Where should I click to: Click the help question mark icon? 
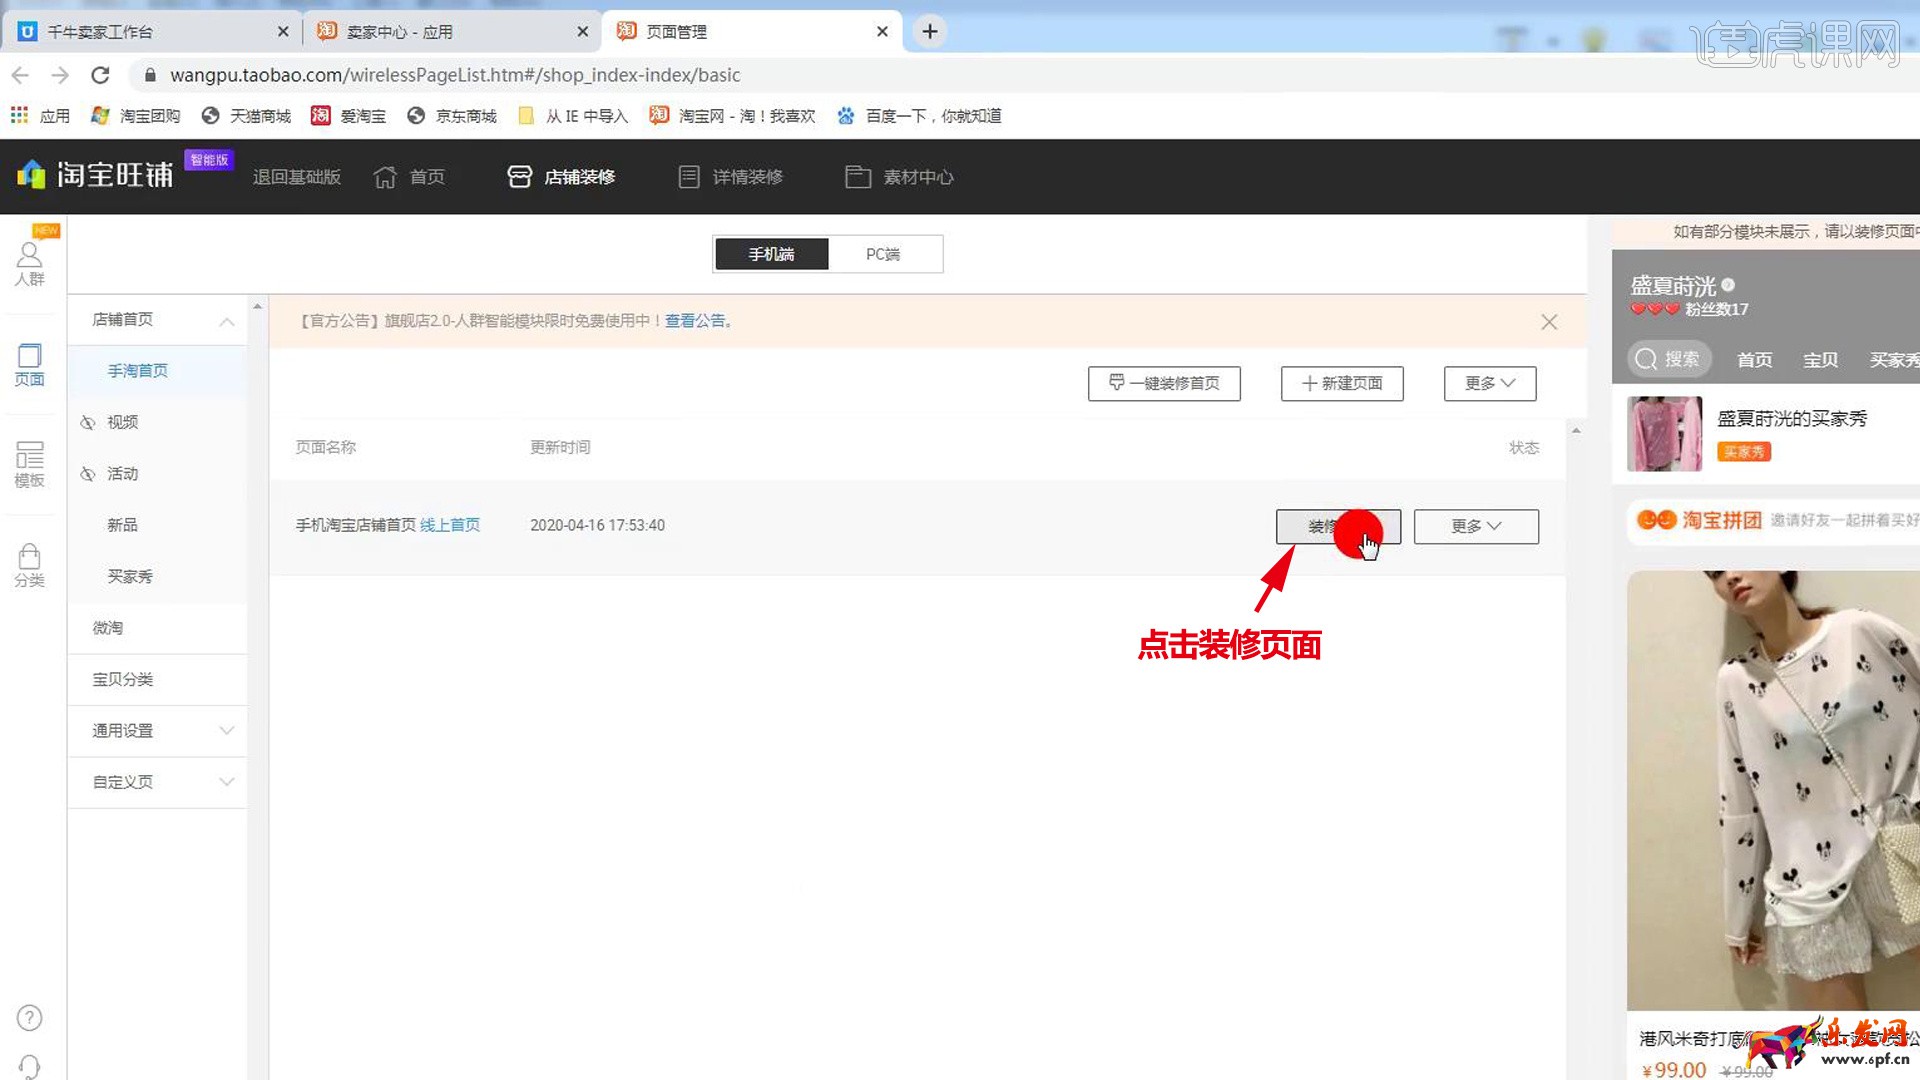[29, 1018]
